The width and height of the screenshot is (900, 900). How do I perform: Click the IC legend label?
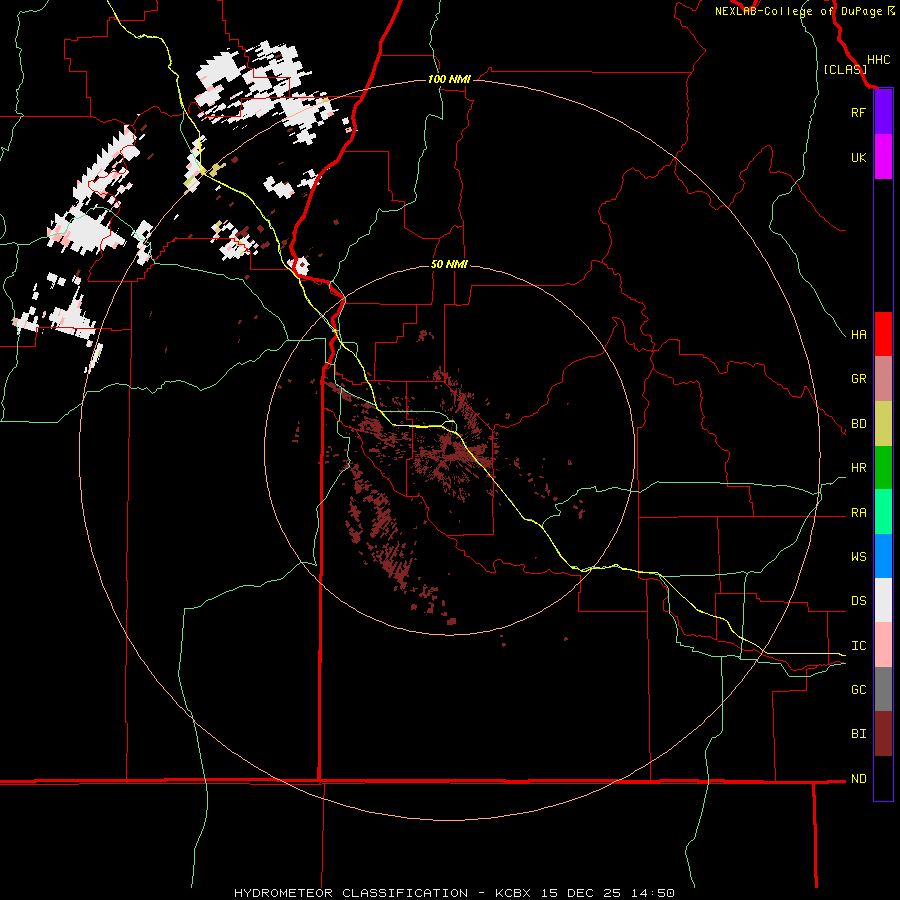858,645
